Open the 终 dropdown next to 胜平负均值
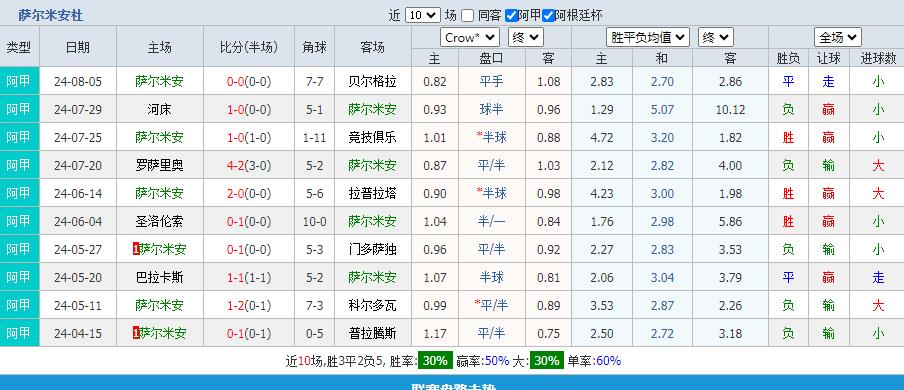Viewport: 904px width, 390px height. pos(715,38)
